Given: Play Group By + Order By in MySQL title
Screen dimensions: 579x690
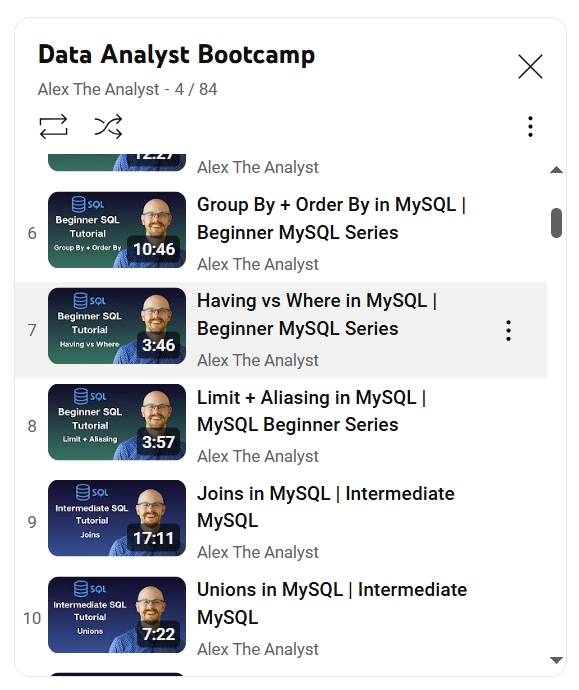Looking at the screenshot, I should [x=331, y=219].
